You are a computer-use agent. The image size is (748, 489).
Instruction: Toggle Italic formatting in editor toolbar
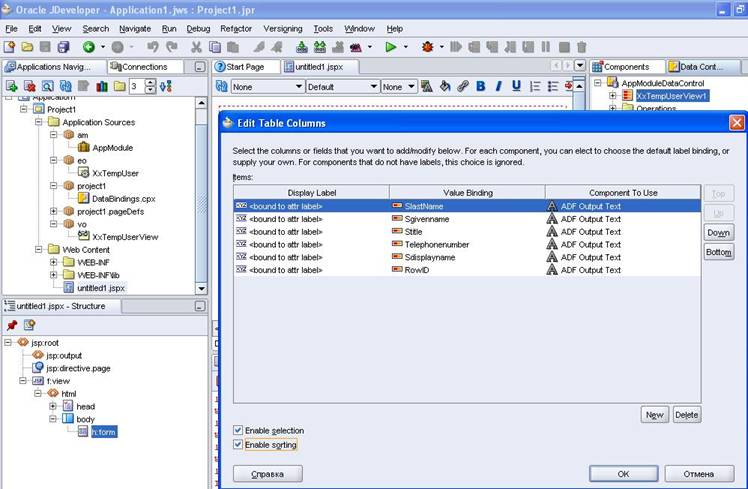[499, 86]
